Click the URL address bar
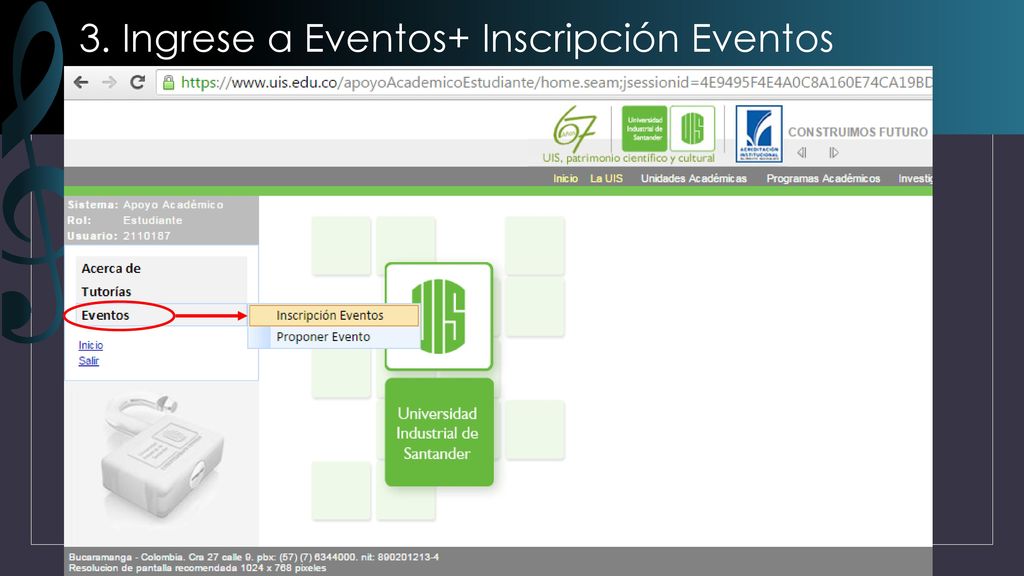Image resolution: width=1024 pixels, height=576 pixels. 544,83
